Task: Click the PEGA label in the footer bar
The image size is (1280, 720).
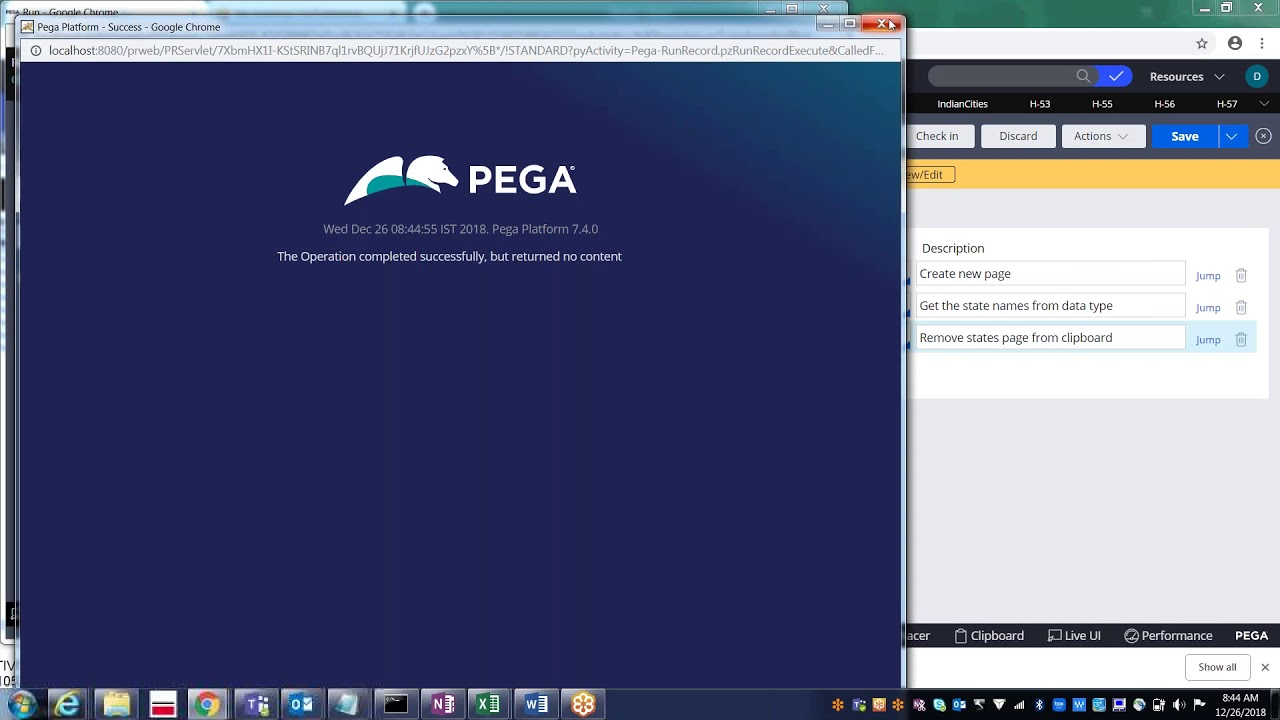Action: click(x=1251, y=636)
